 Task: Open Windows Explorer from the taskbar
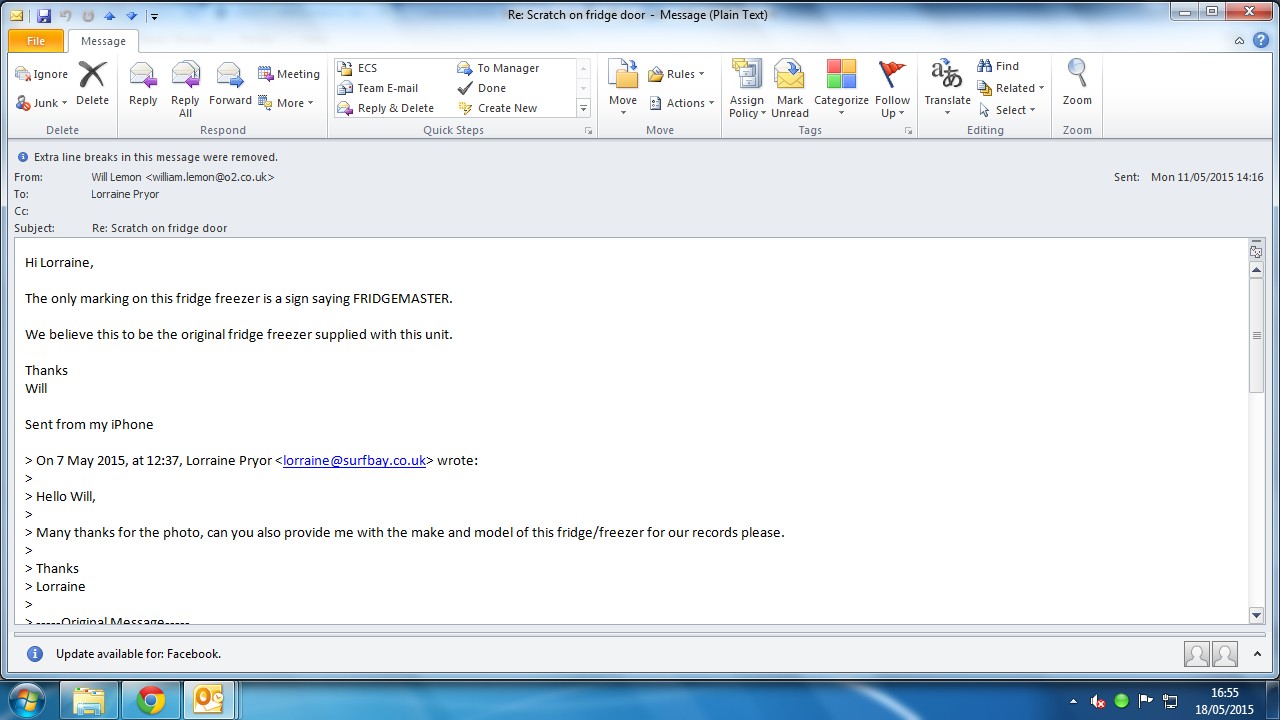click(x=89, y=700)
